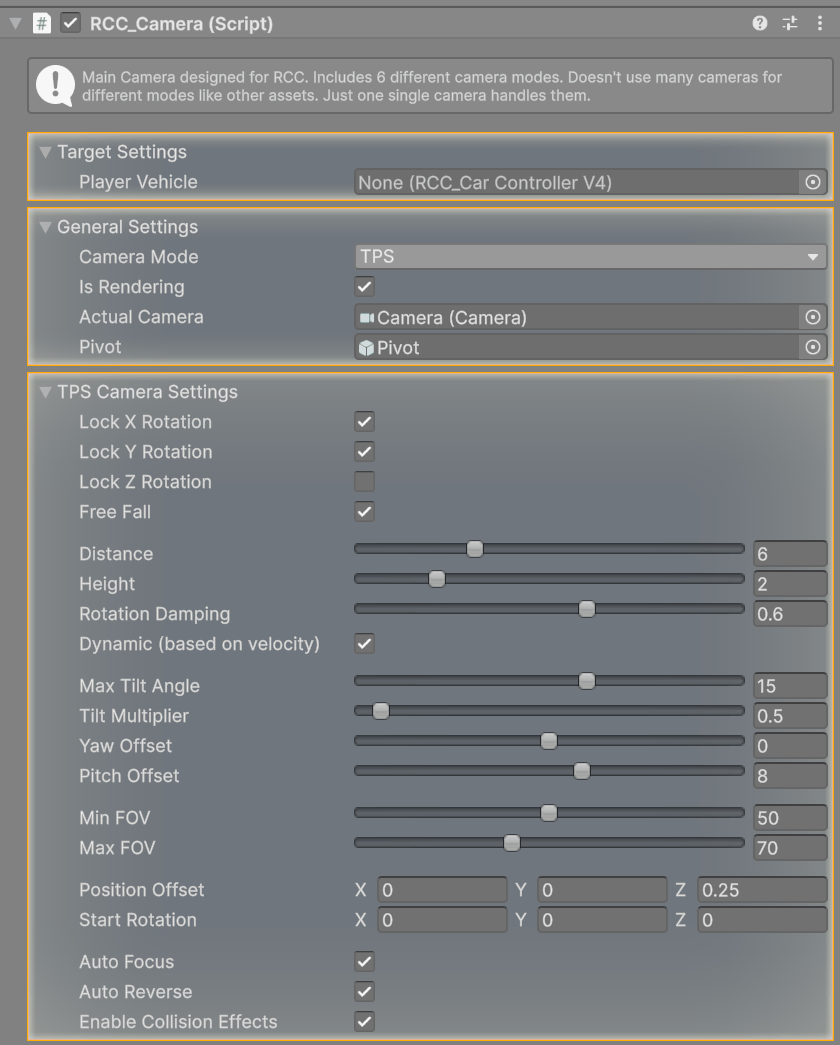This screenshot has width=840, height=1045.
Task: Collapse the TPS Camera Settings section
Action: (x=45, y=393)
